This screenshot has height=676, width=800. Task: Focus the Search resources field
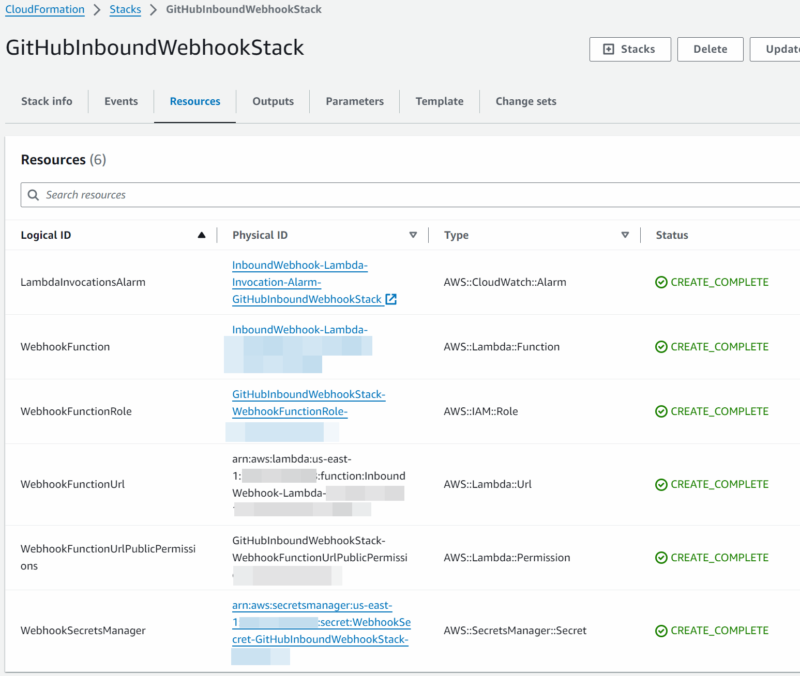point(410,195)
